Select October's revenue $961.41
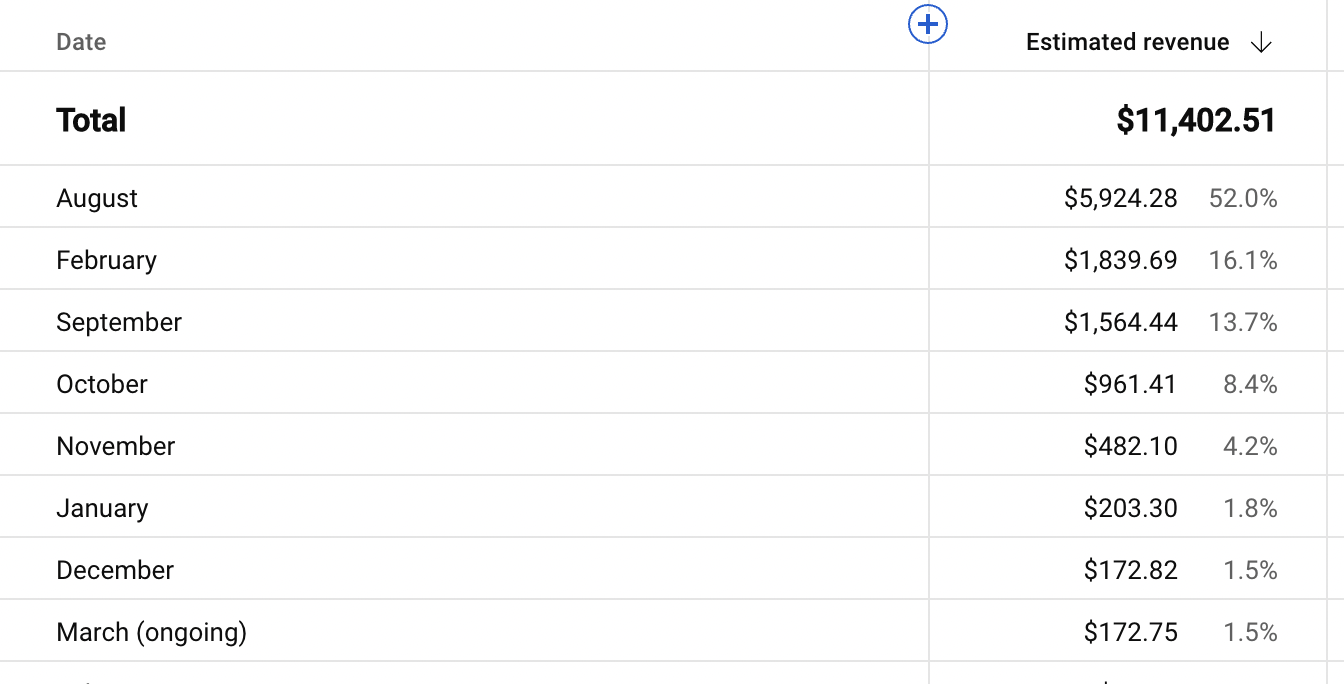1344x684 pixels. coord(1130,384)
